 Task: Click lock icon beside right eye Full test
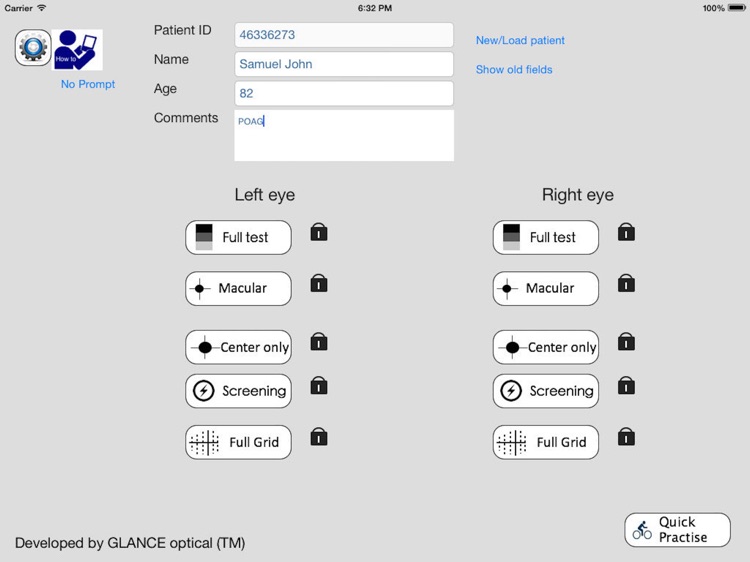coord(626,233)
